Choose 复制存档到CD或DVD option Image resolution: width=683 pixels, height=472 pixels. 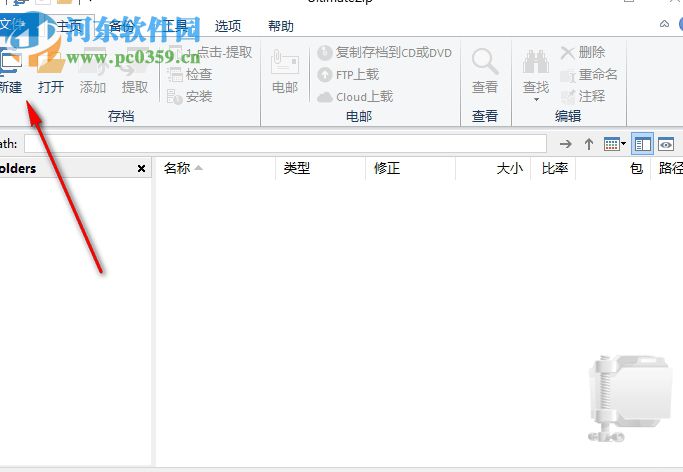click(385, 53)
